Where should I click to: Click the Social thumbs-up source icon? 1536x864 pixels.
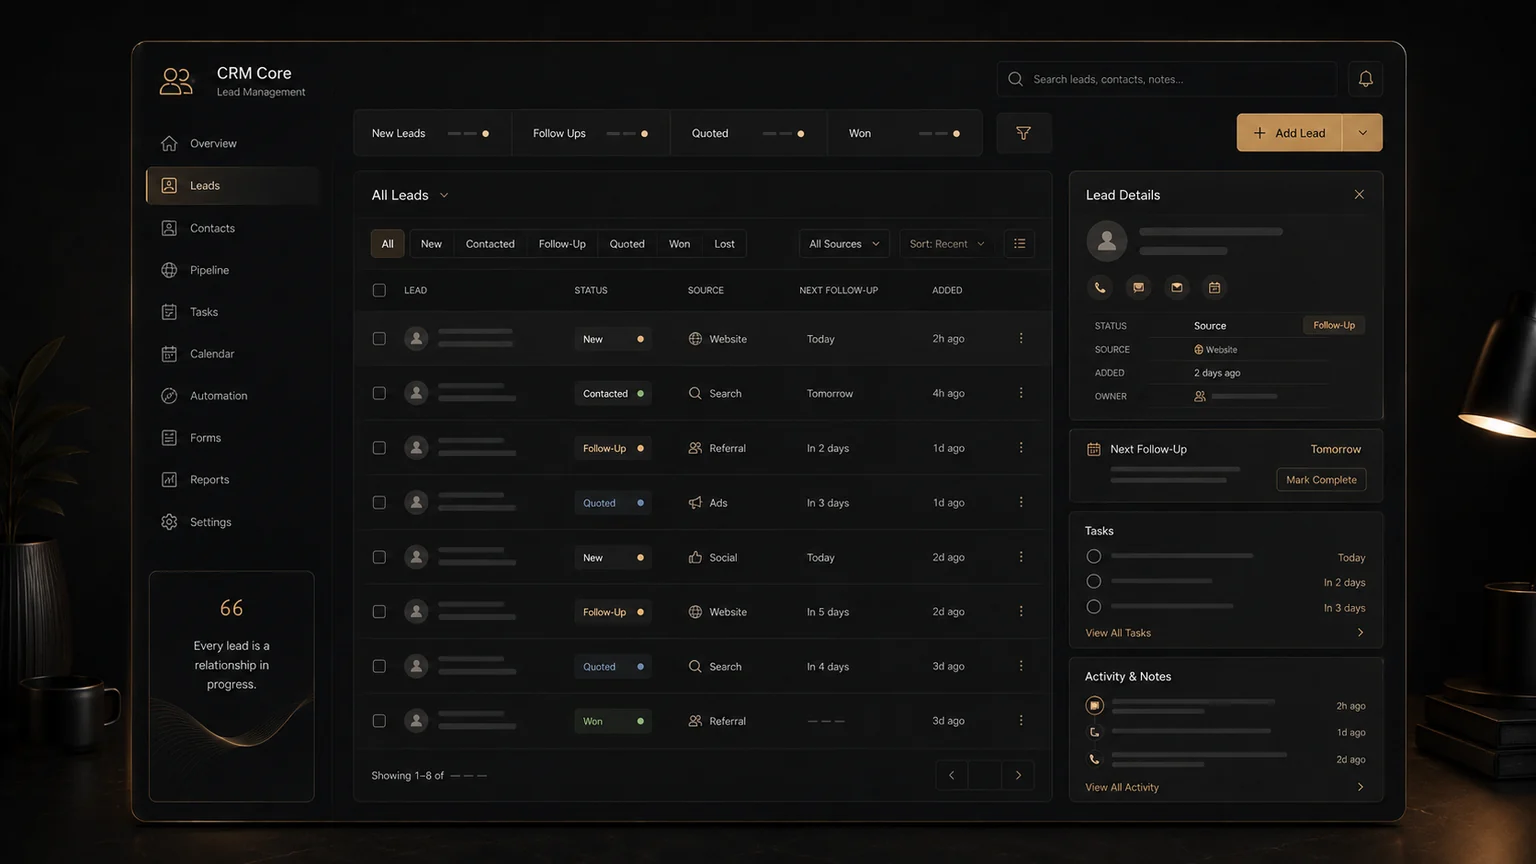click(695, 557)
